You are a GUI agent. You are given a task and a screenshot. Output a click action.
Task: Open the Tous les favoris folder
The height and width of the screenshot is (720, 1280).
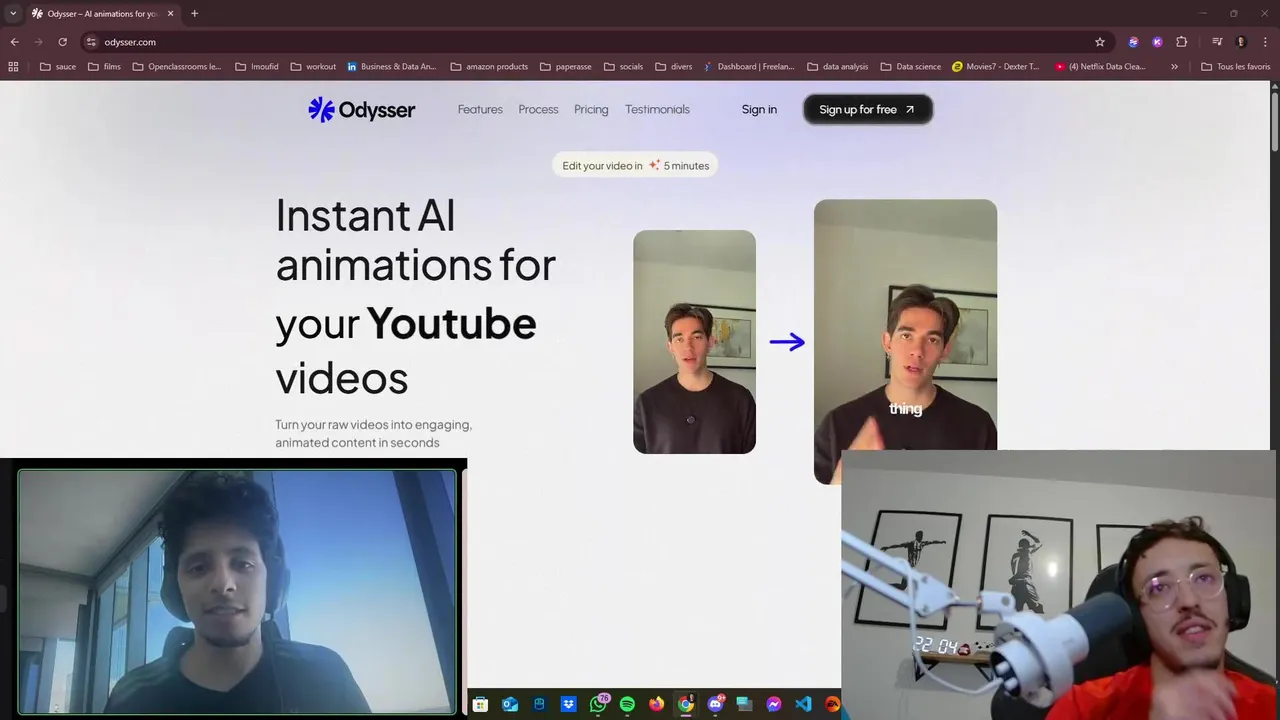click(x=1235, y=67)
